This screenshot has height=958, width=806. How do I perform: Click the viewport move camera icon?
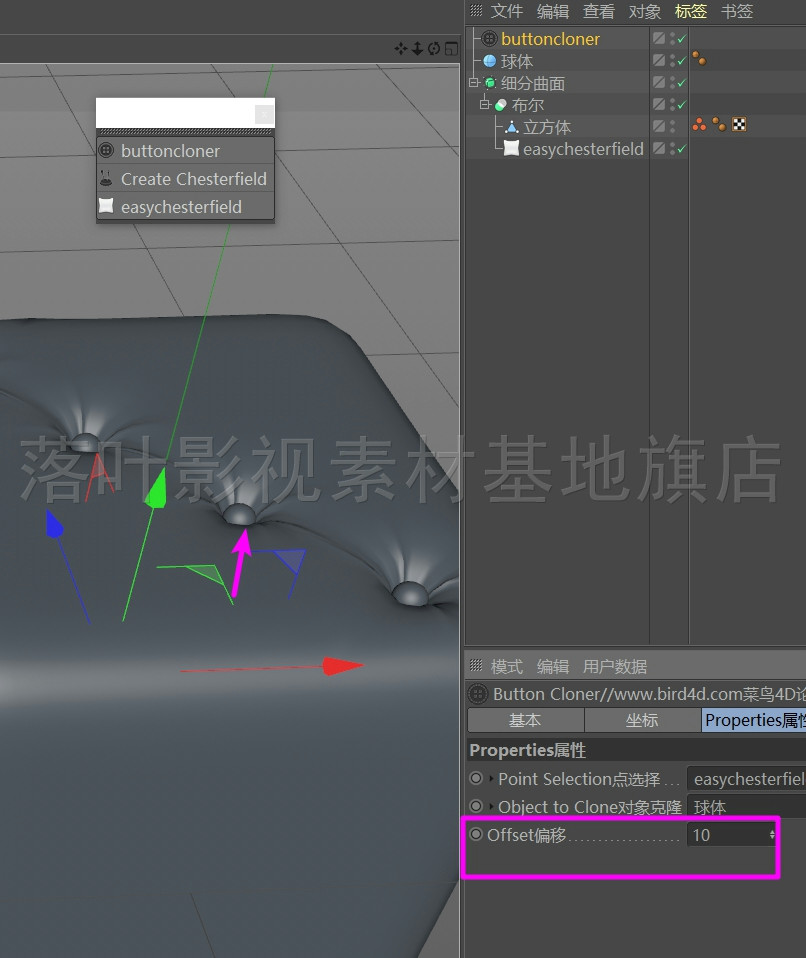(x=401, y=48)
